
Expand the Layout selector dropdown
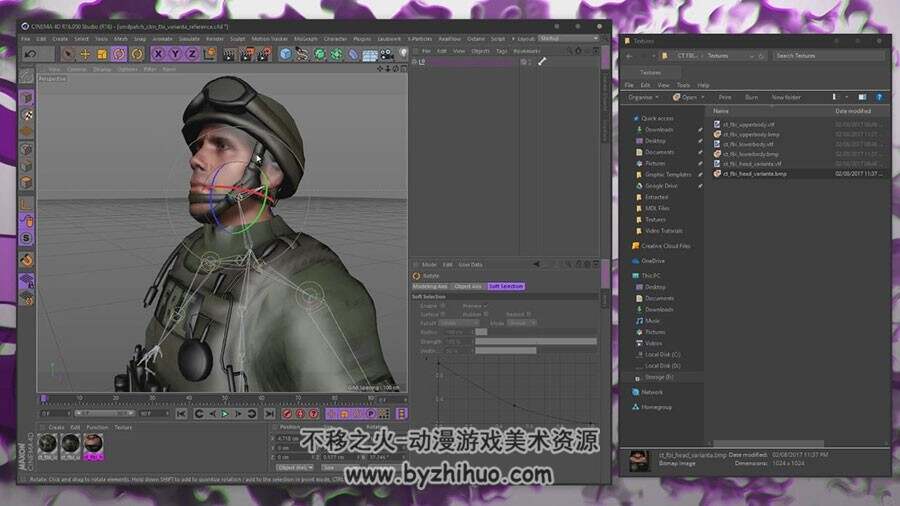point(569,38)
